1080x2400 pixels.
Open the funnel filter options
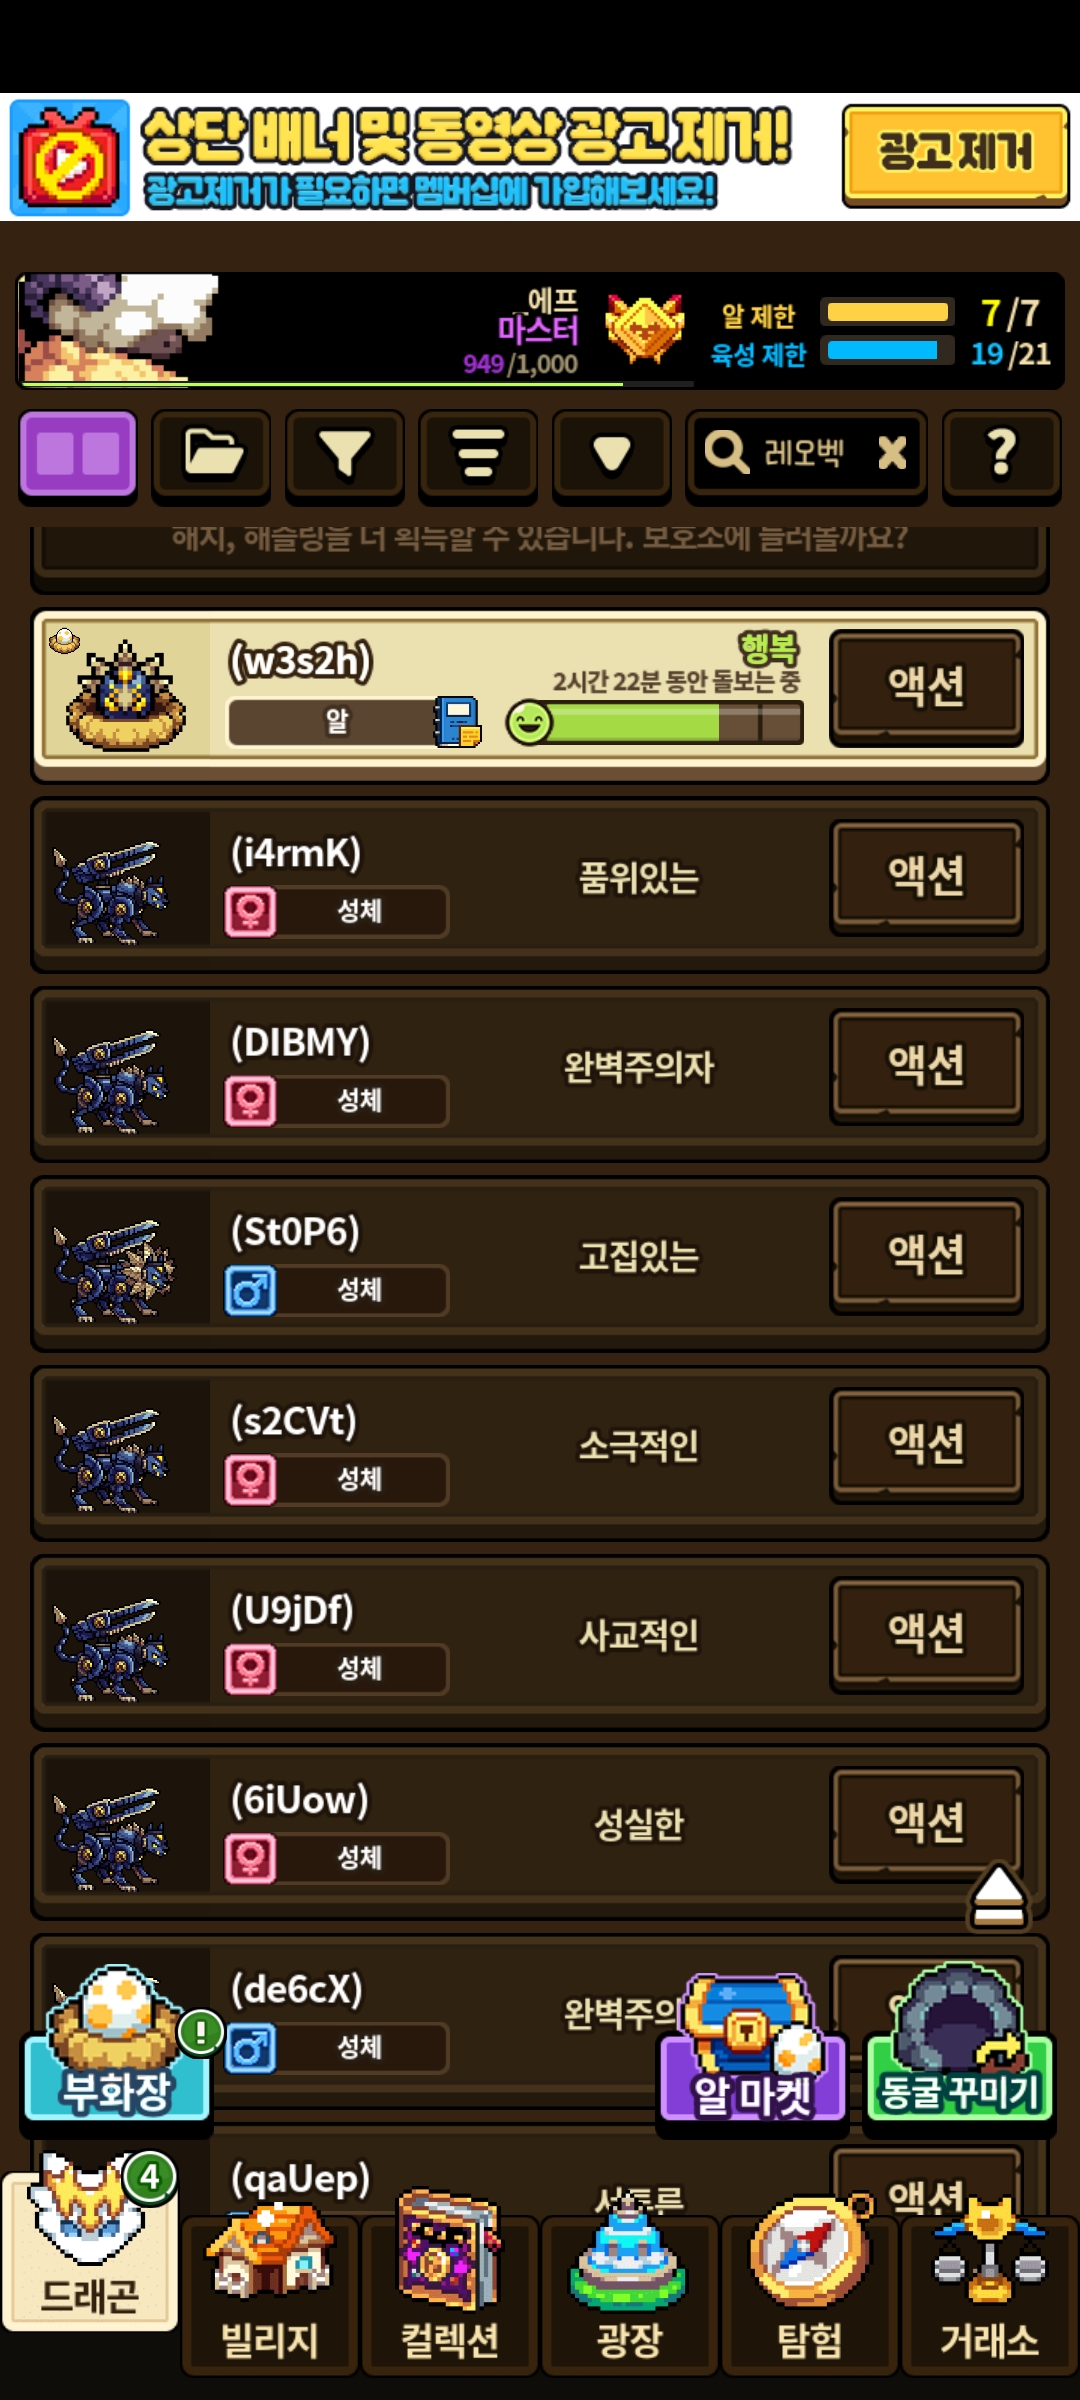click(345, 454)
